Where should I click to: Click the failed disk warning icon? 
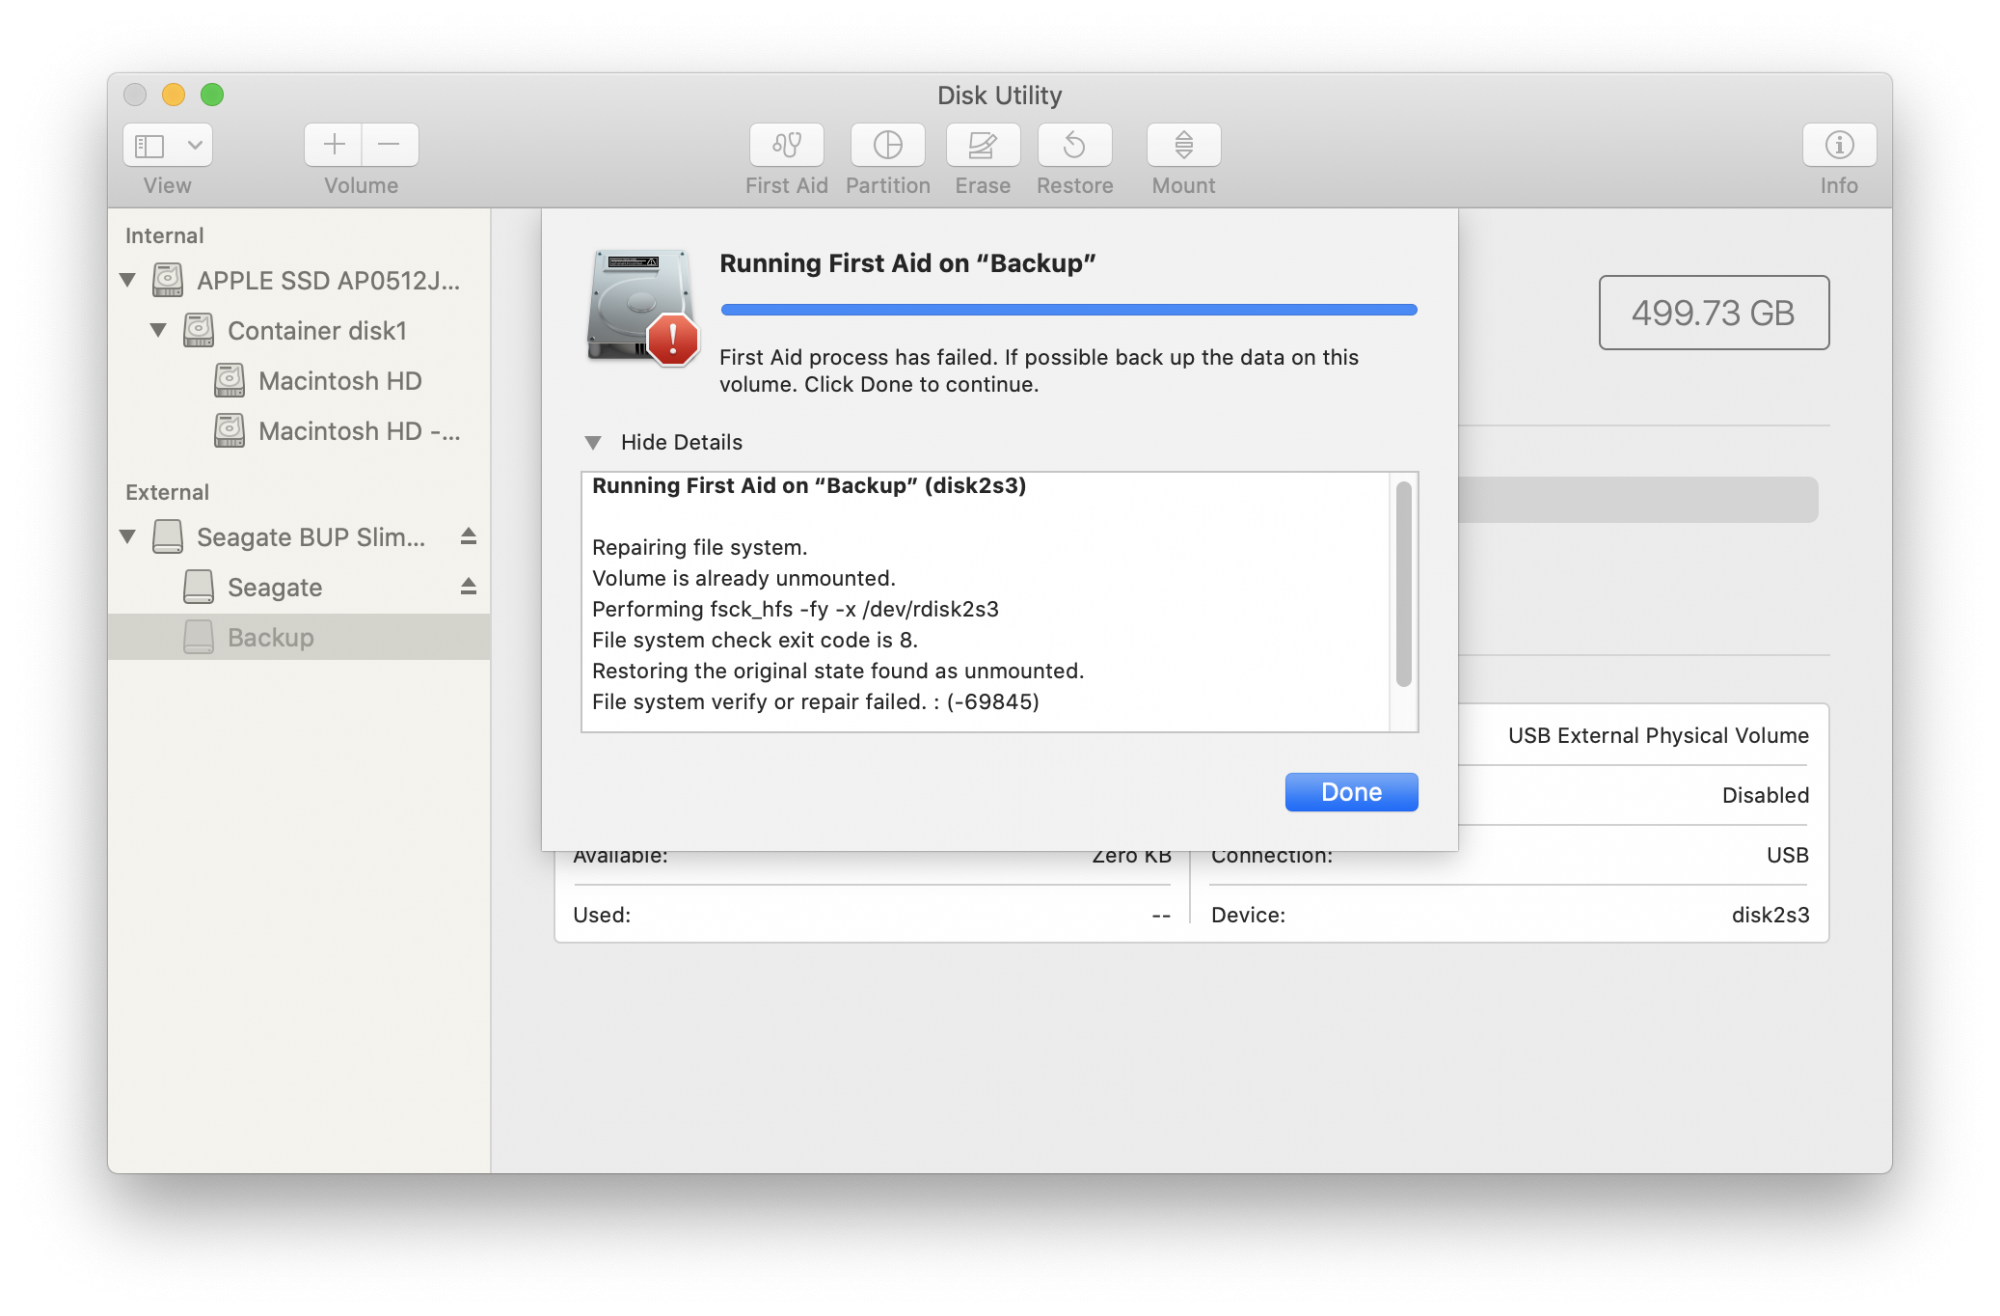pyautogui.click(x=642, y=307)
